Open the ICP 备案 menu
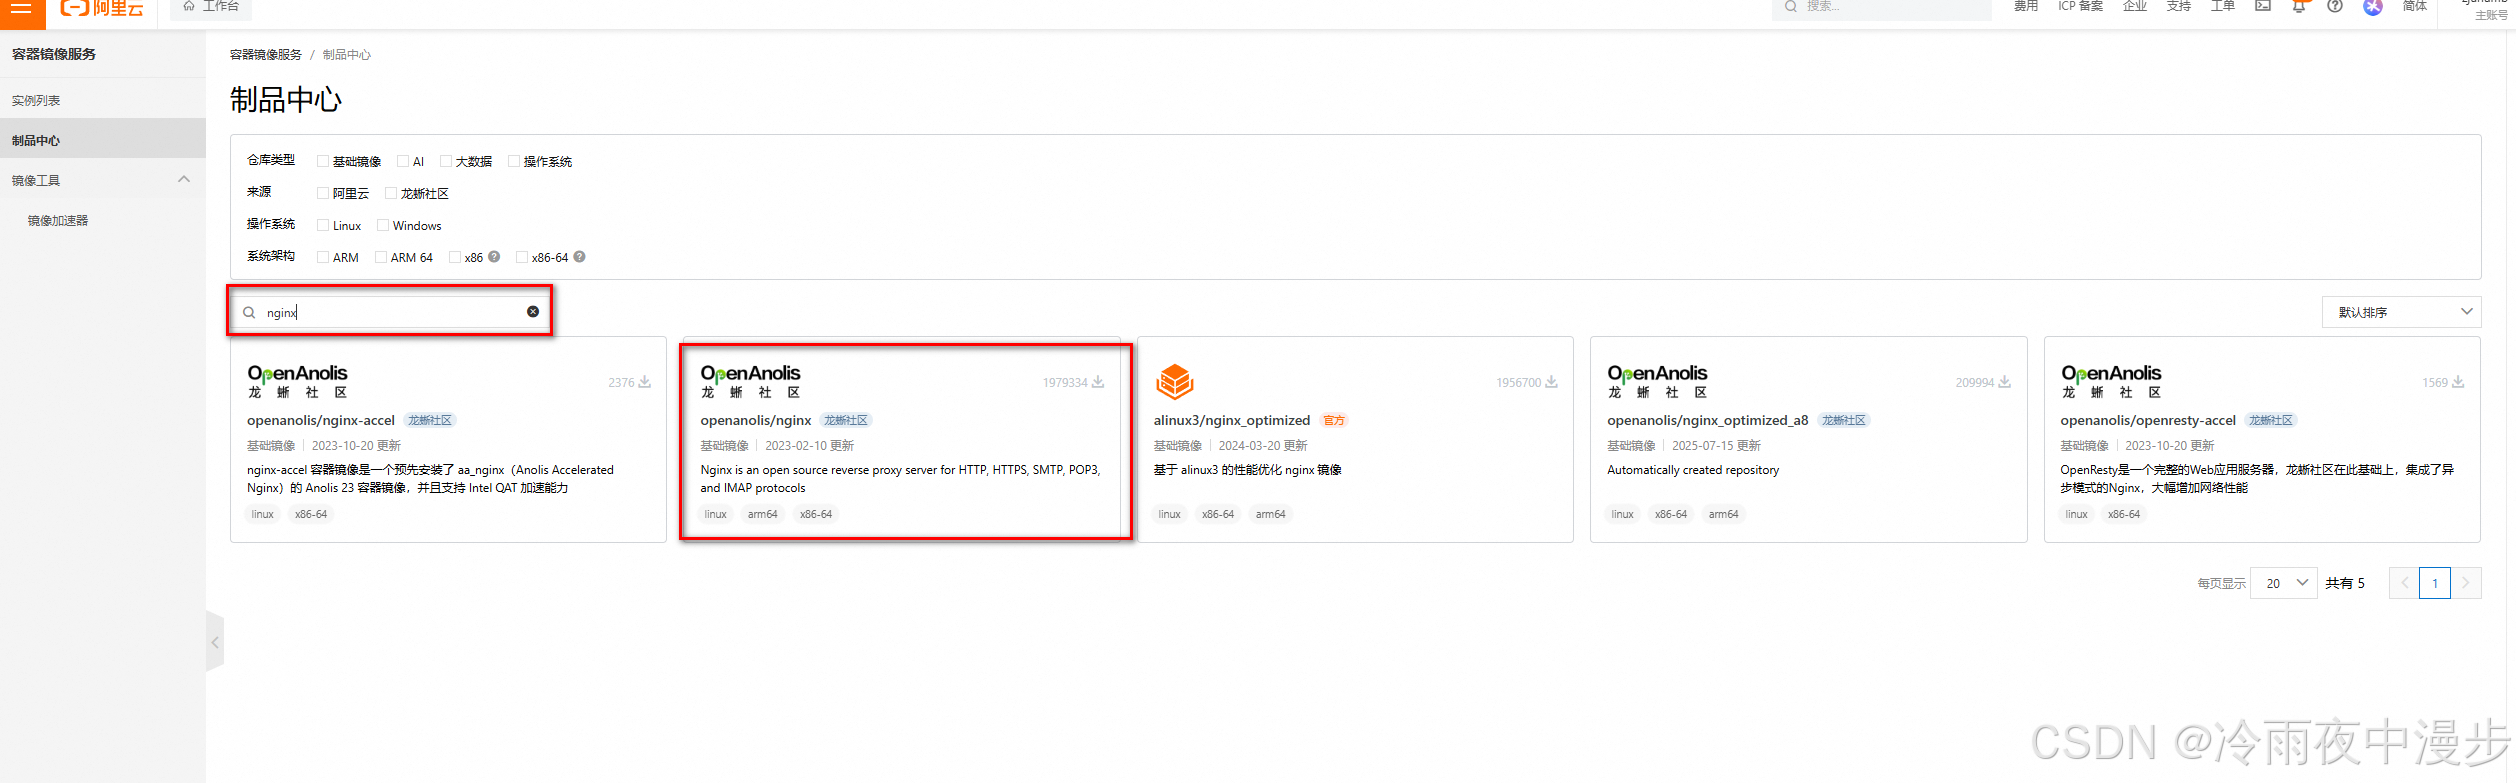Viewport: 2516px width, 783px height. [2080, 6]
